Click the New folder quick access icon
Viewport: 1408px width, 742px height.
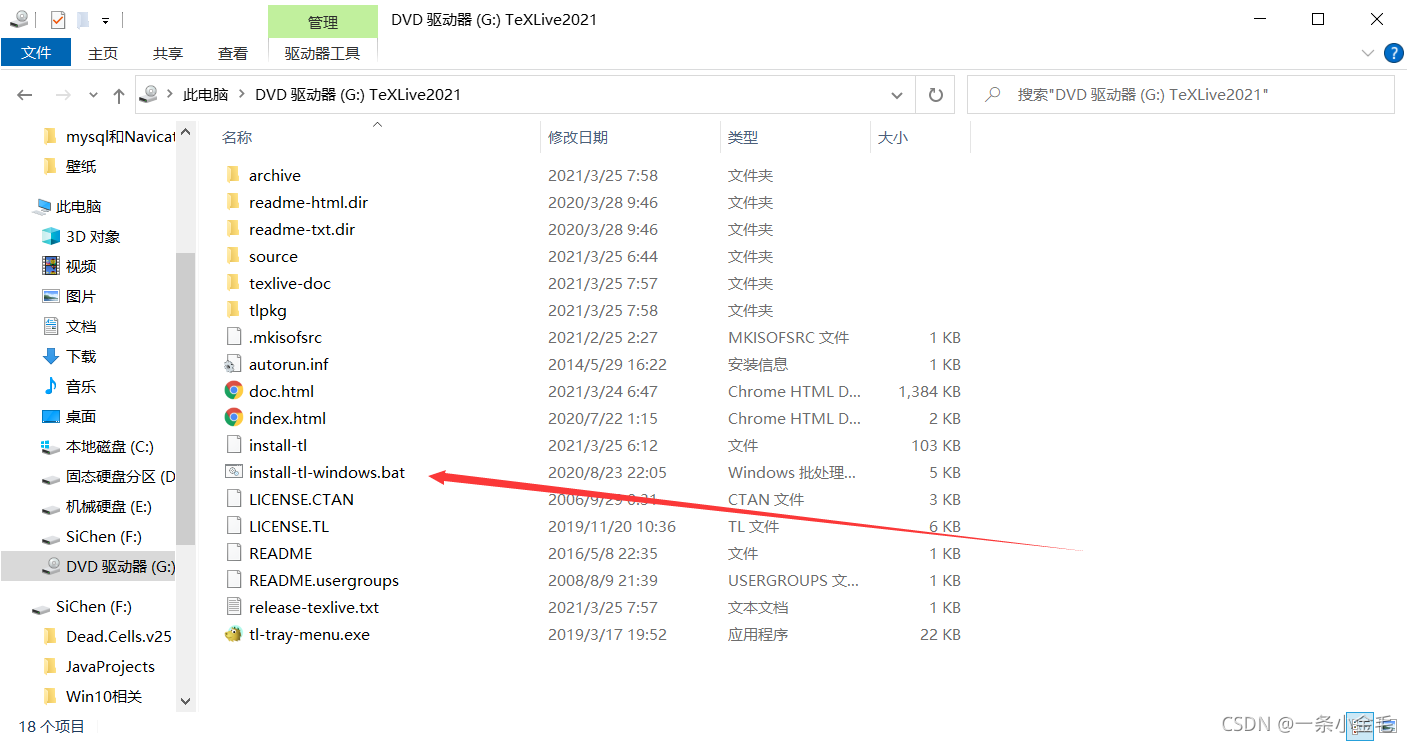coord(83,19)
